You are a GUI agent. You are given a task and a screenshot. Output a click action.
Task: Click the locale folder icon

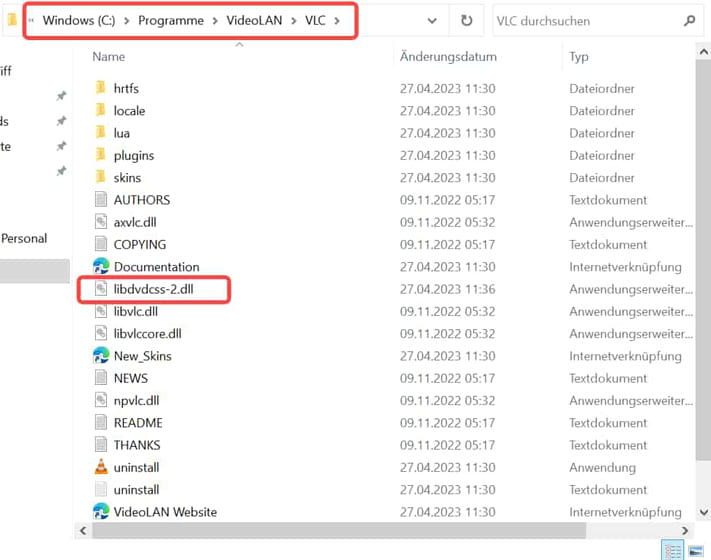click(101, 110)
